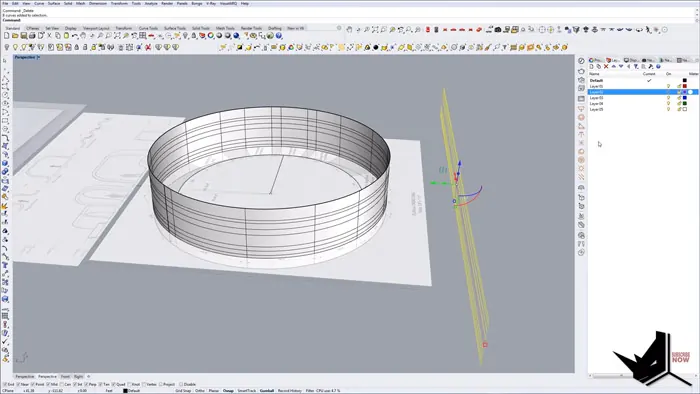
Task: Click the green color swatch of Layer 04
Action: [x=684, y=104]
